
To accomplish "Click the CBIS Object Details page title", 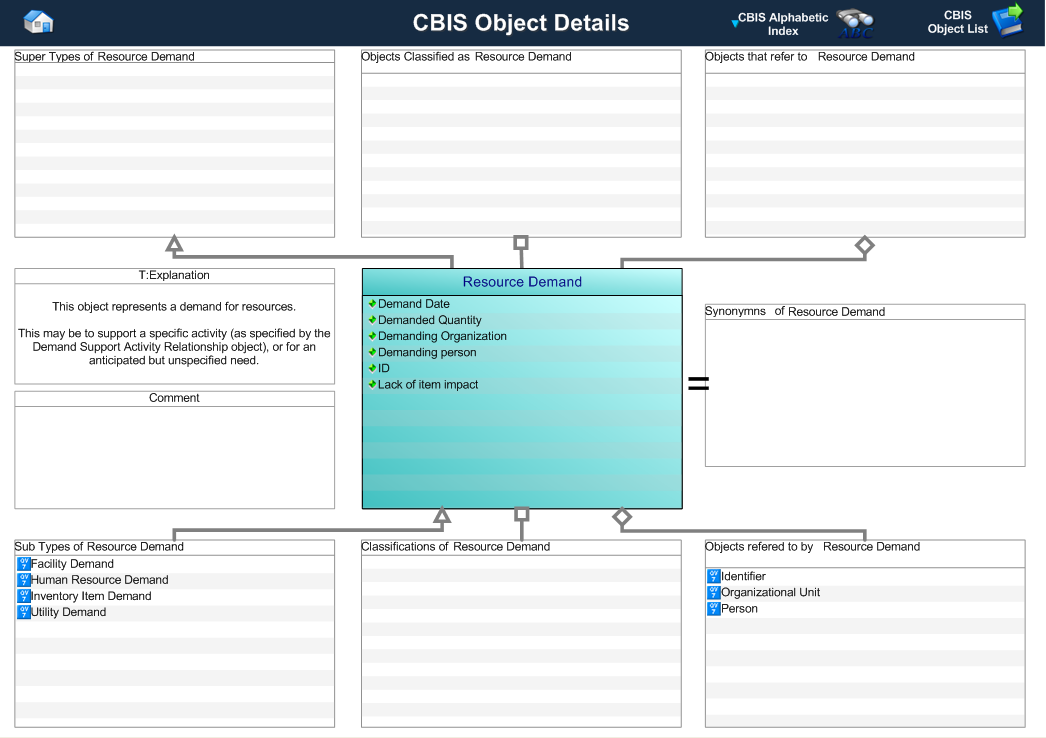I will point(520,23).
